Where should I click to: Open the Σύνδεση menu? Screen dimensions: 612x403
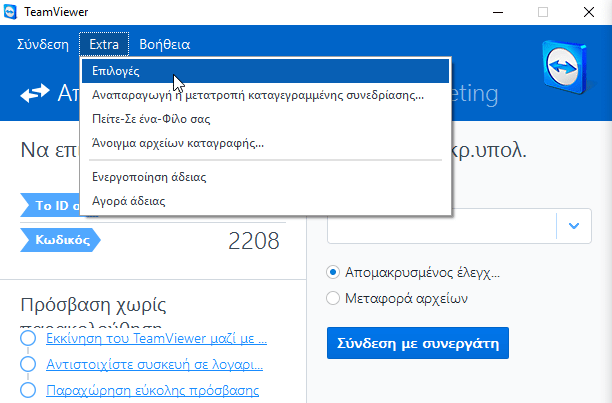coord(43,44)
